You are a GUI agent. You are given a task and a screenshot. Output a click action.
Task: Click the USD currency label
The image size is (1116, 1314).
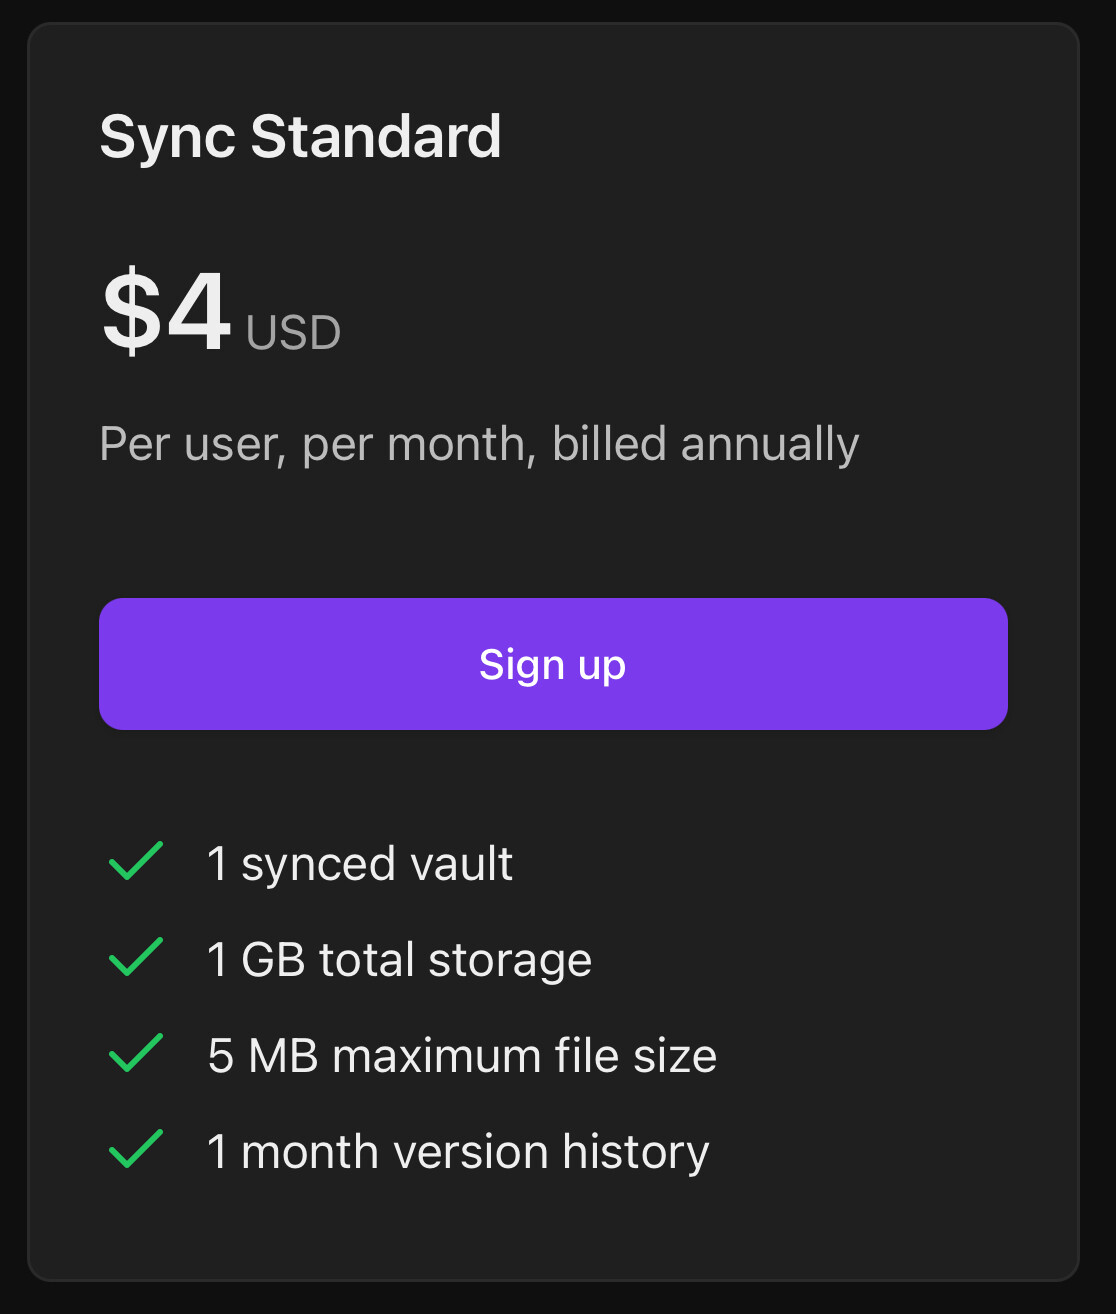click(x=294, y=333)
